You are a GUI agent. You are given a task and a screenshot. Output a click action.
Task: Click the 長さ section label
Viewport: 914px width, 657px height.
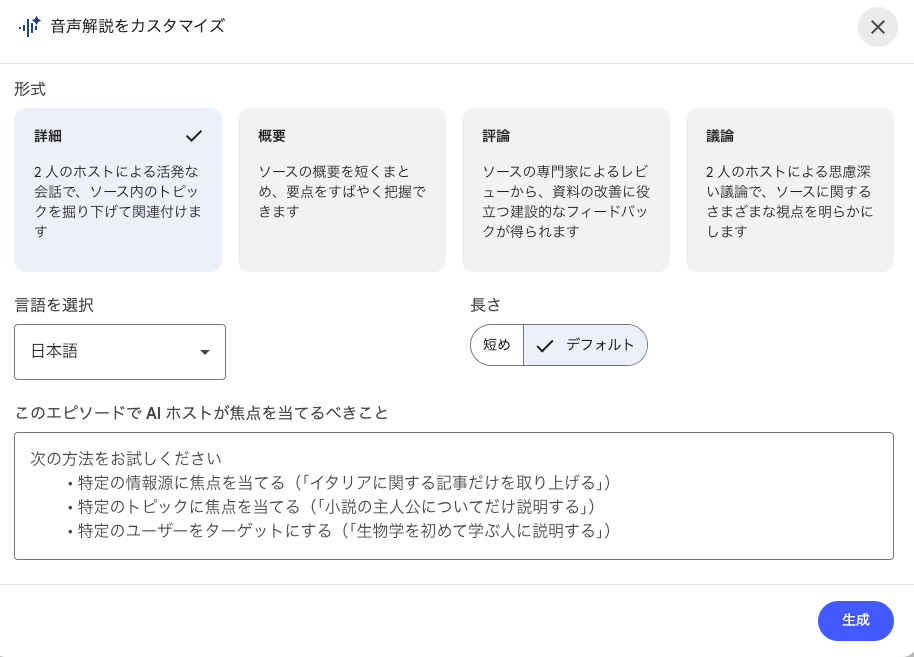pos(485,305)
